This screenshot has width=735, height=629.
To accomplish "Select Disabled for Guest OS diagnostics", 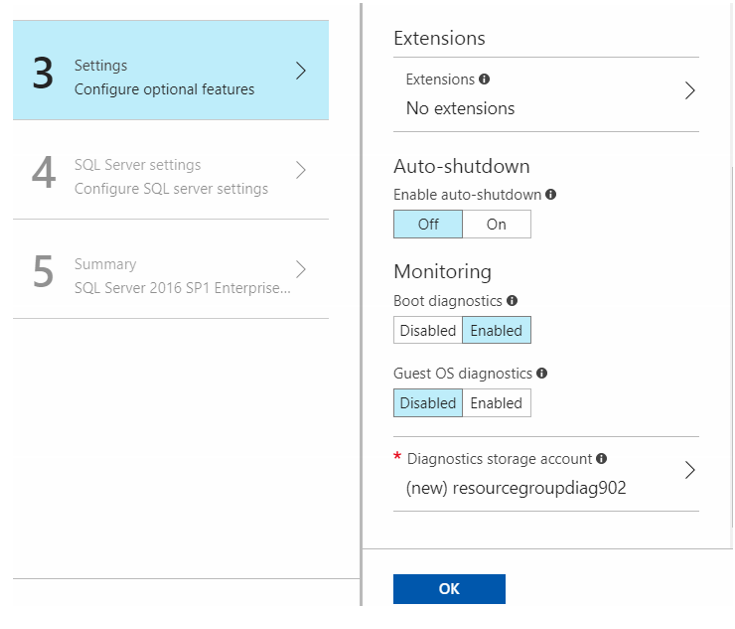I will point(428,403).
